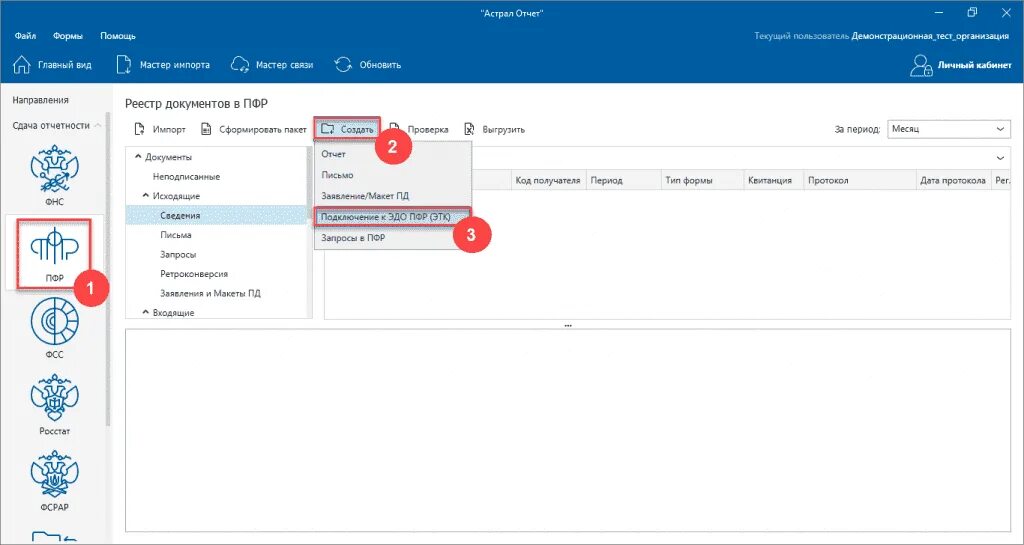The height and width of the screenshot is (545, 1024).
Task: Select Неподписанные in document tree
Action: [x=186, y=176]
